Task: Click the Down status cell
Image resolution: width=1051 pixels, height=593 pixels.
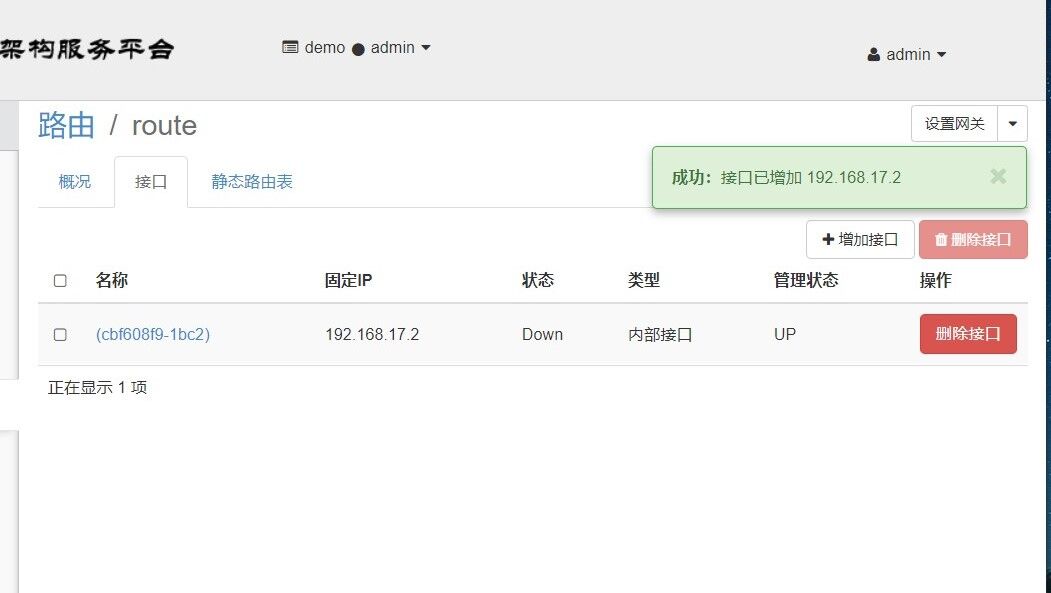Action: coord(542,334)
